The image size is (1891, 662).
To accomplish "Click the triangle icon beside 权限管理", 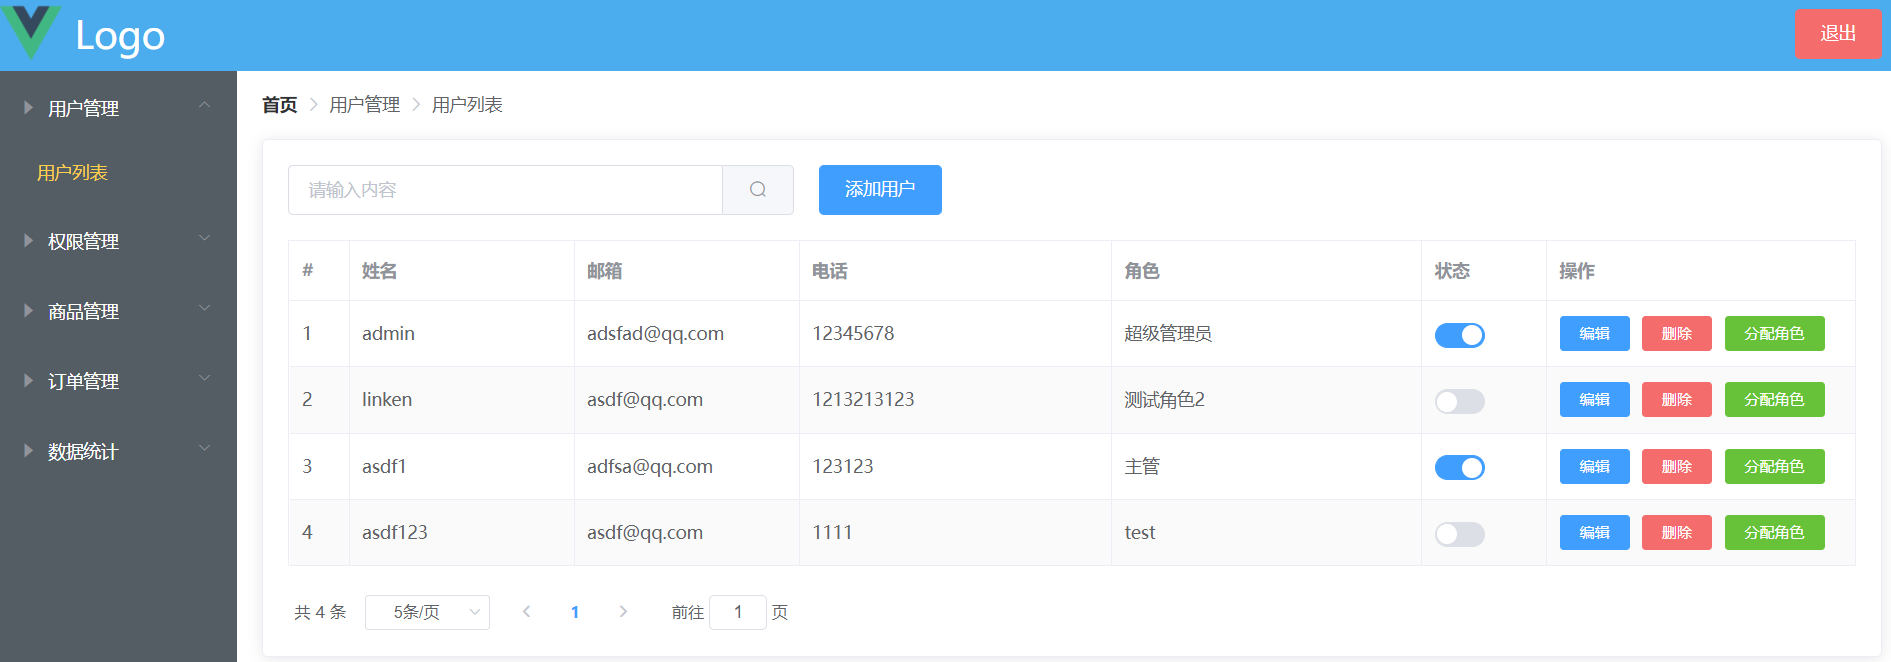I will [28, 240].
